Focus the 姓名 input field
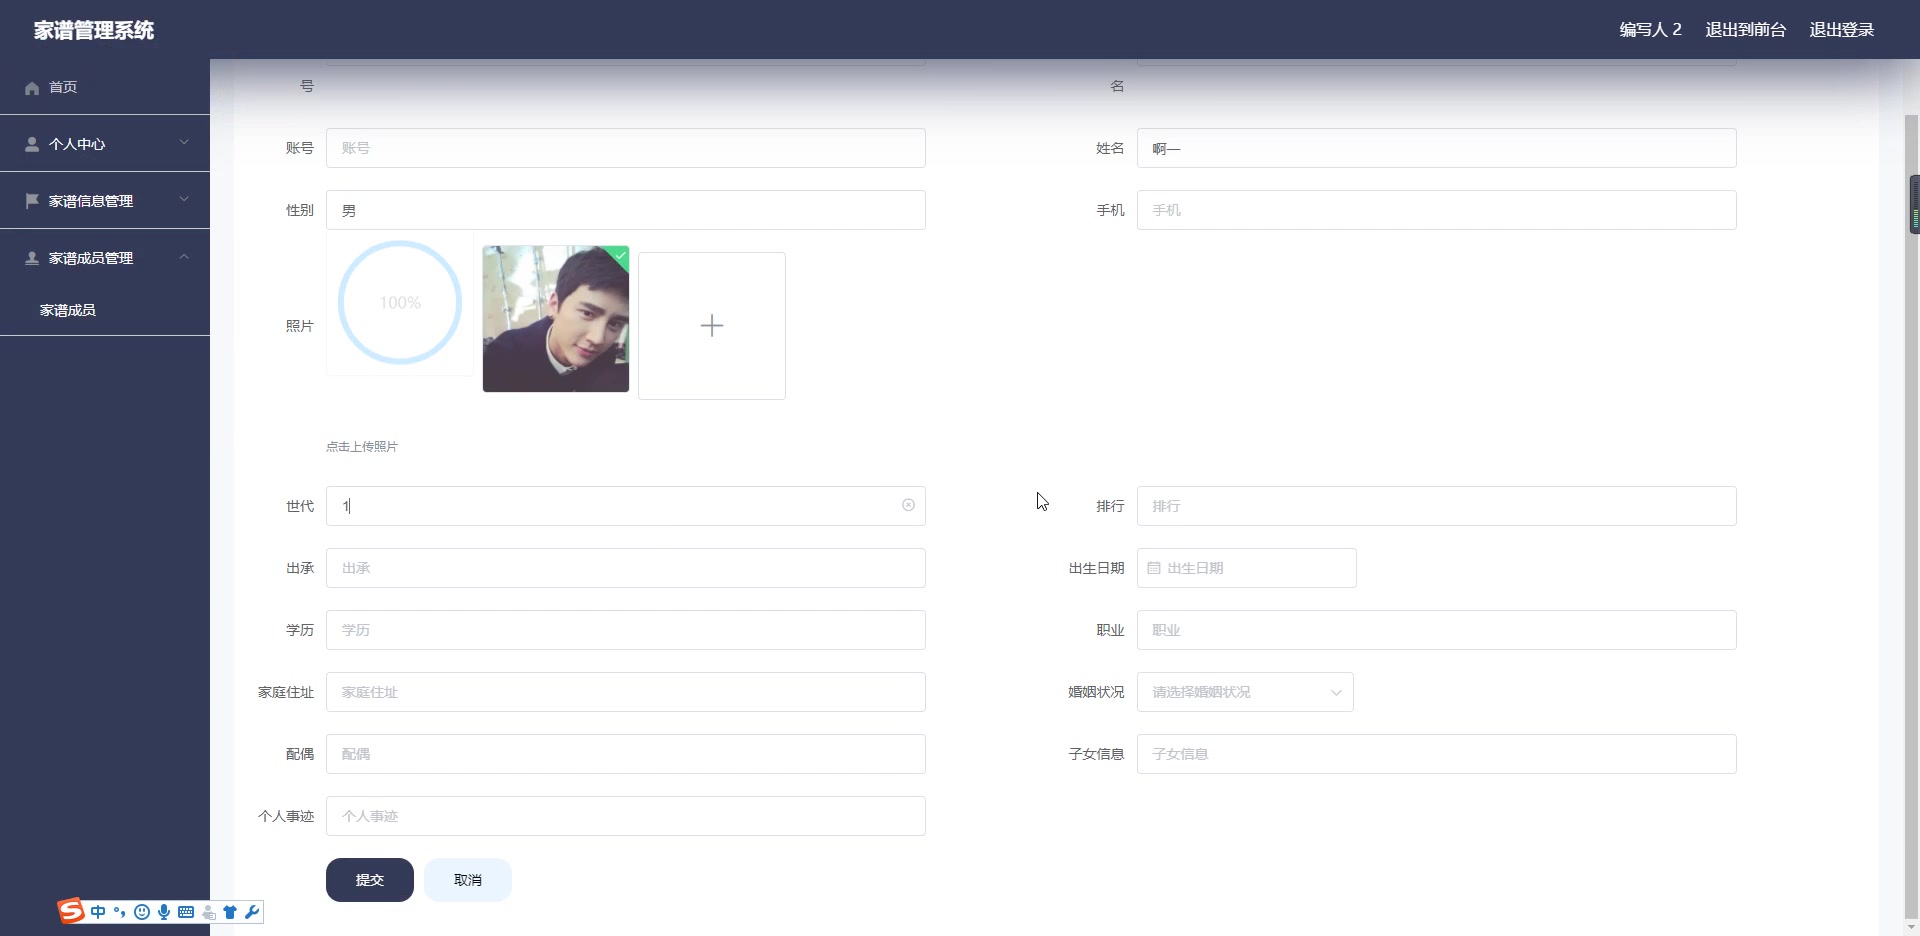The height and width of the screenshot is (936, 1920). click(x=1436, y=148)
